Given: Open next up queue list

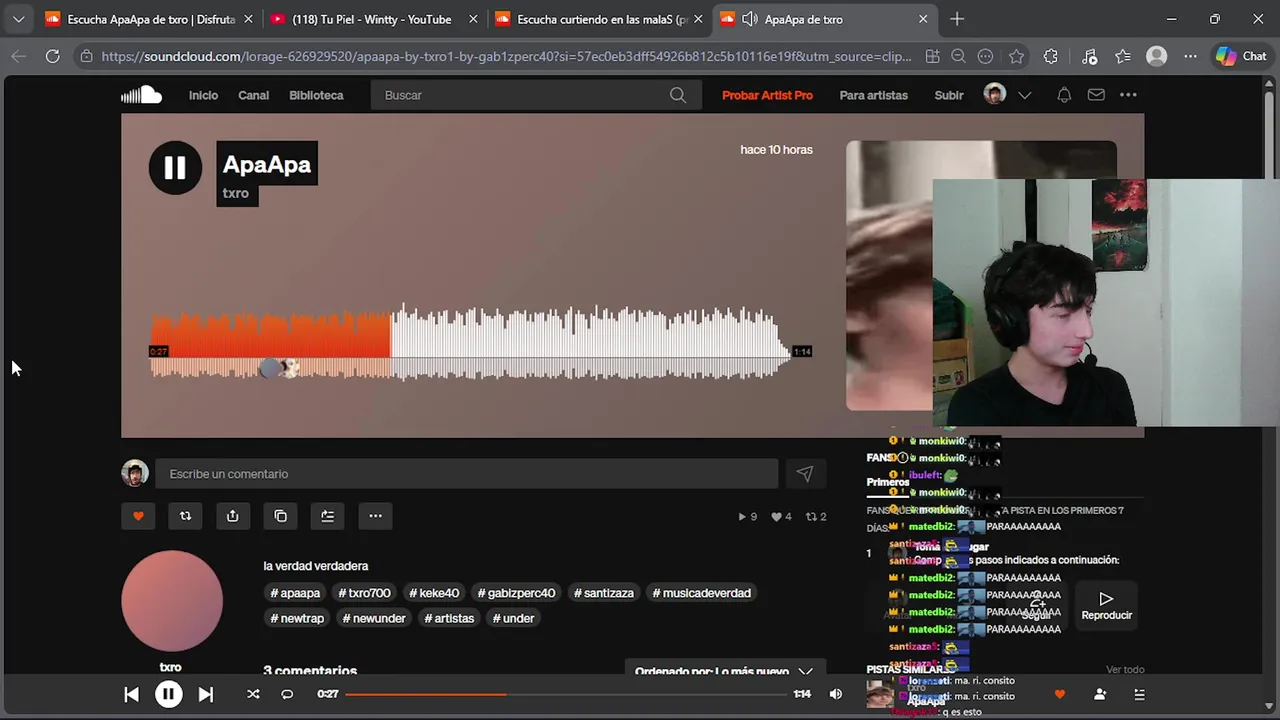Looking at the screenshot, I should pos(1139,694).
